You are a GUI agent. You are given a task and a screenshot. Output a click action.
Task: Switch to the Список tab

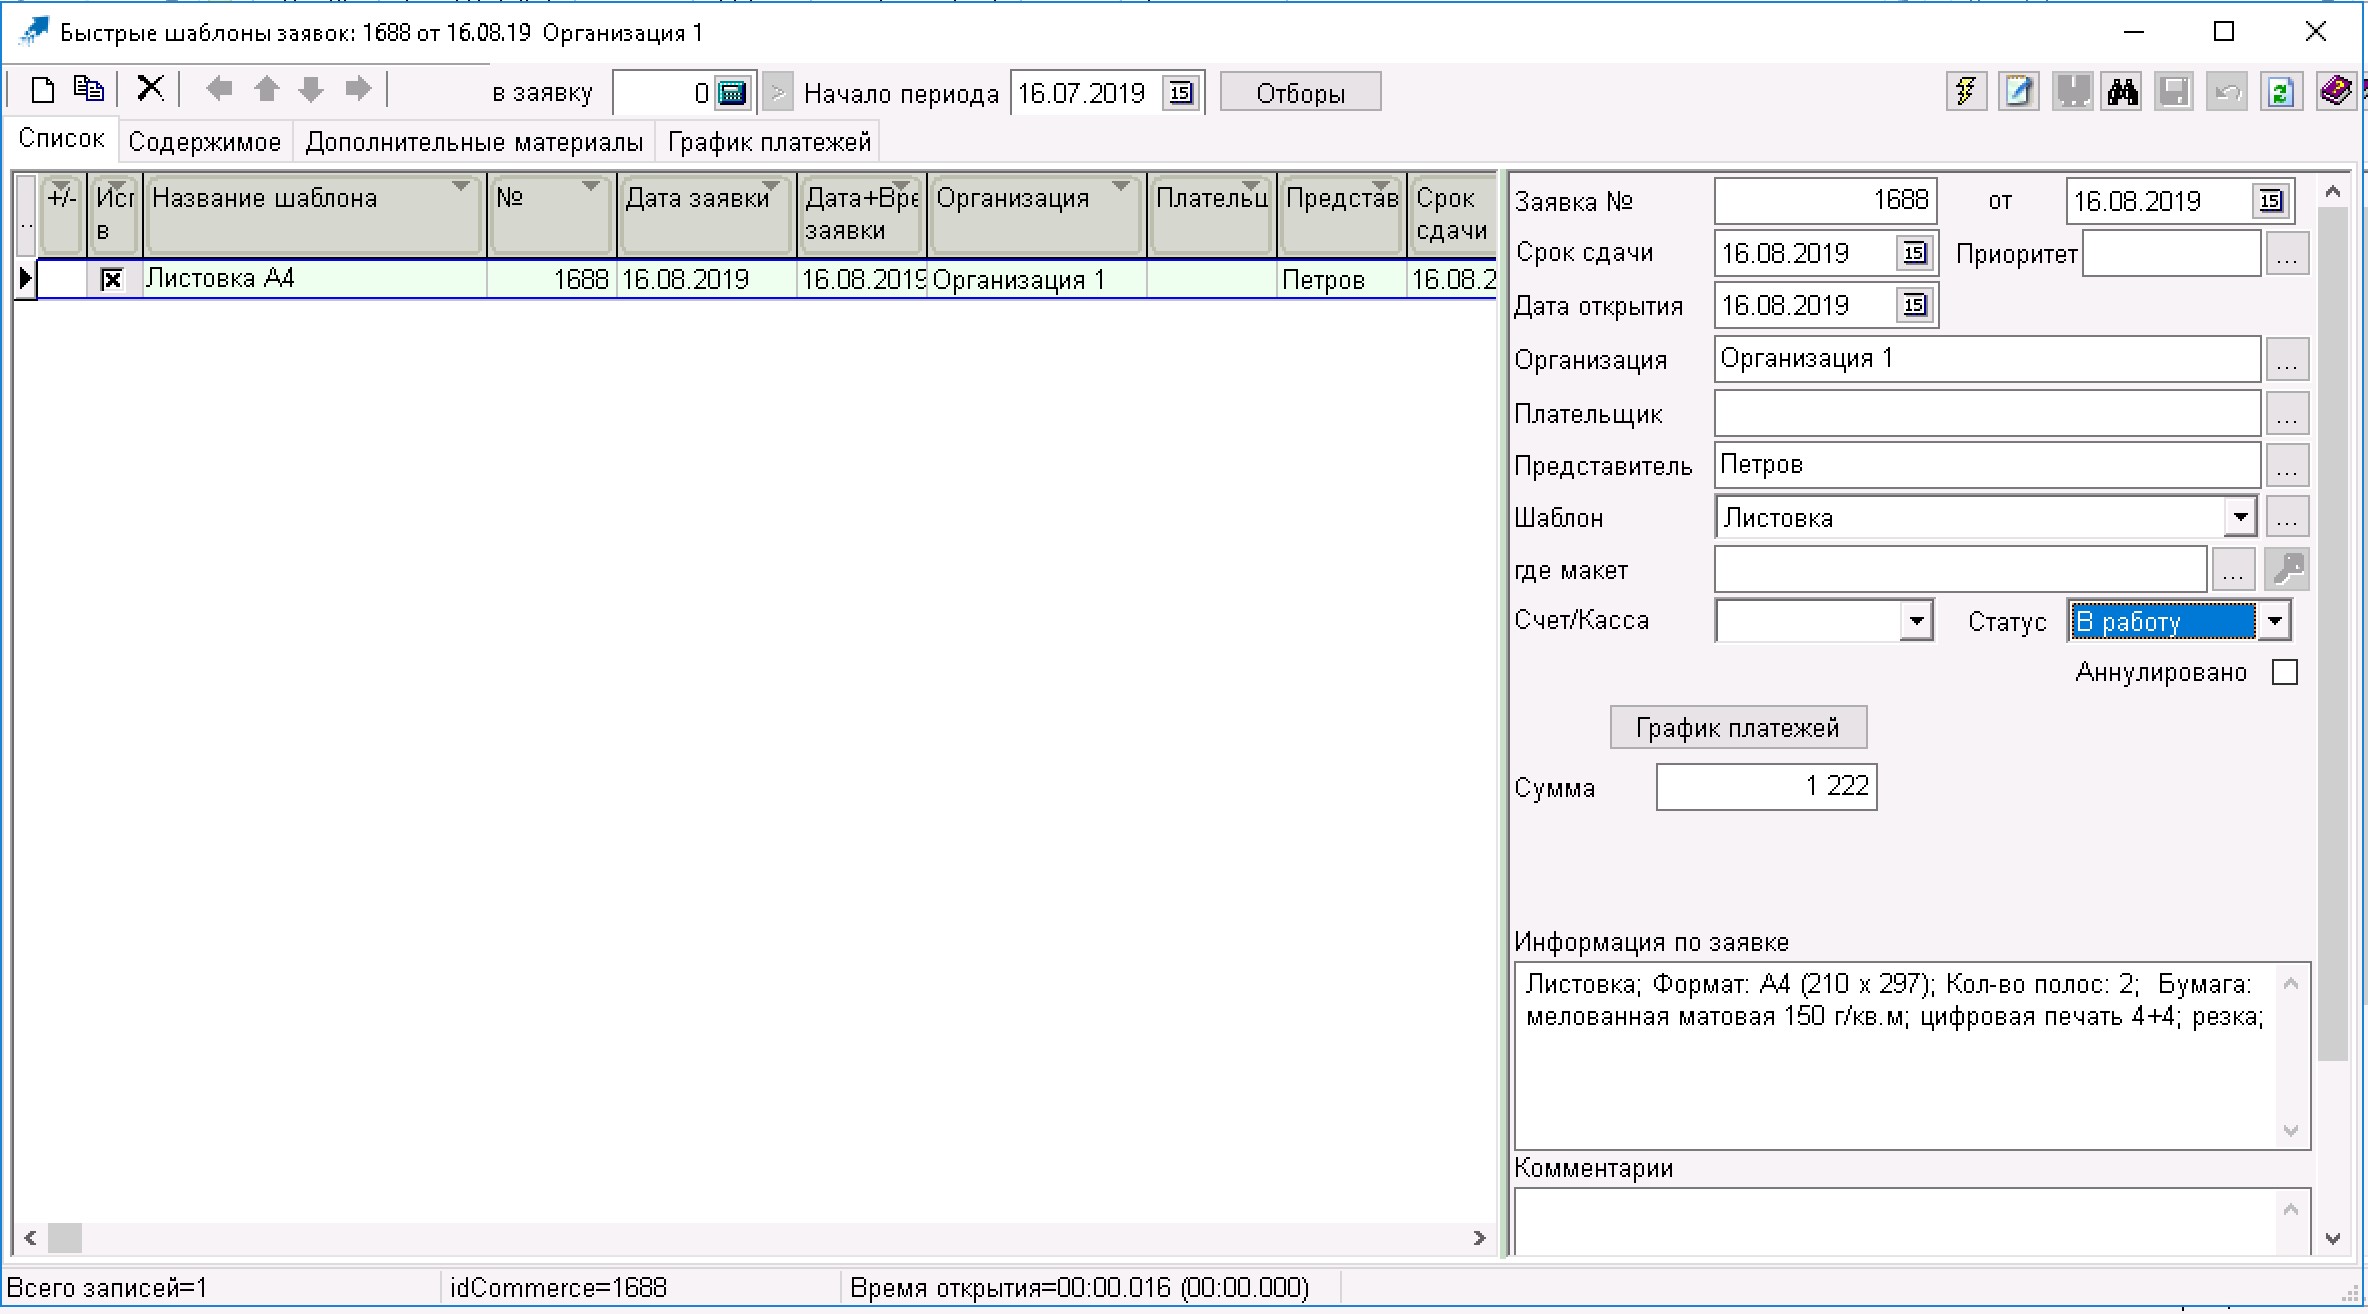coord(62,139)
